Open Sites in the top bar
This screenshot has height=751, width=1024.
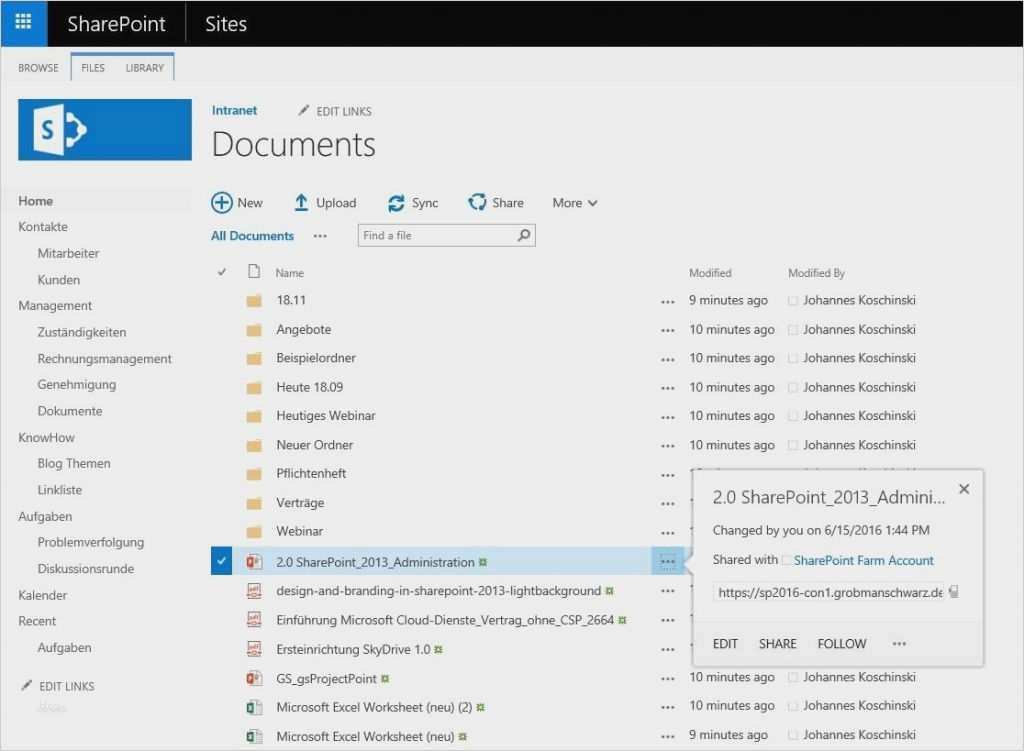click(x=226, y=24)
